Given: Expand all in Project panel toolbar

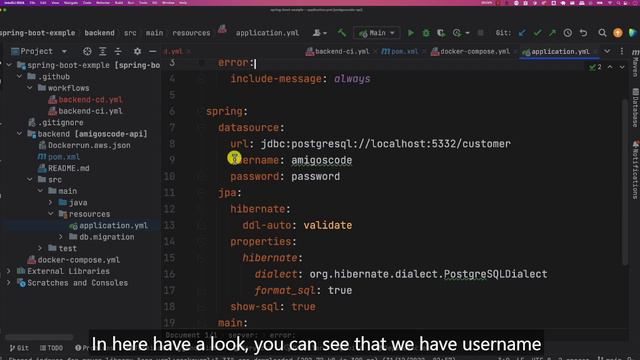Looking at the screenshot, I should click(102, 51).
